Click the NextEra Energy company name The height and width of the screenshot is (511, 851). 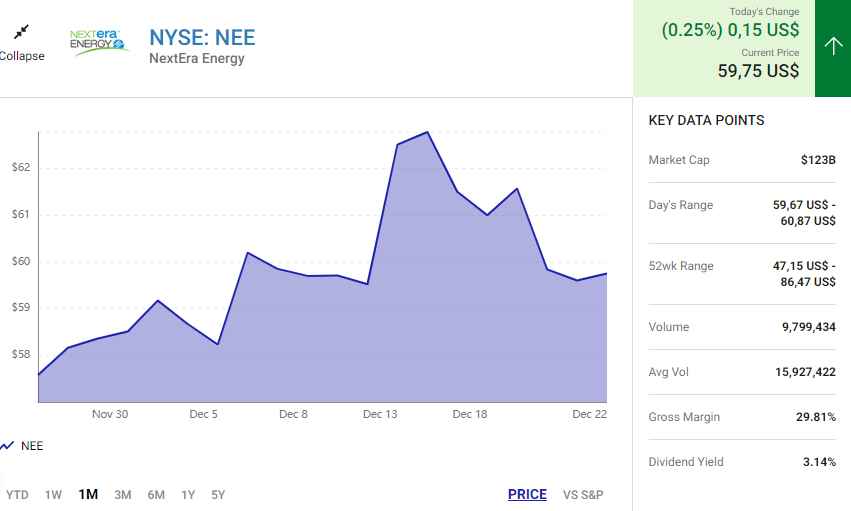click(x=196, y=59)
